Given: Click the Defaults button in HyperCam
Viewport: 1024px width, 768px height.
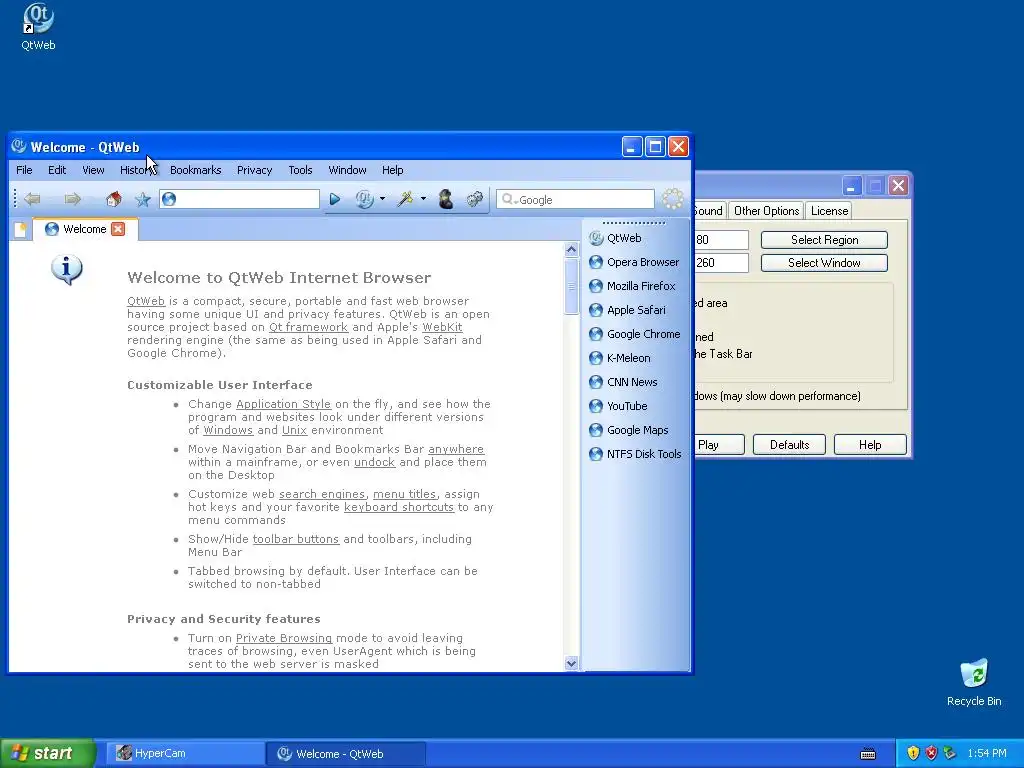Looking at the screenshot, I should click(x=789, y=445).
